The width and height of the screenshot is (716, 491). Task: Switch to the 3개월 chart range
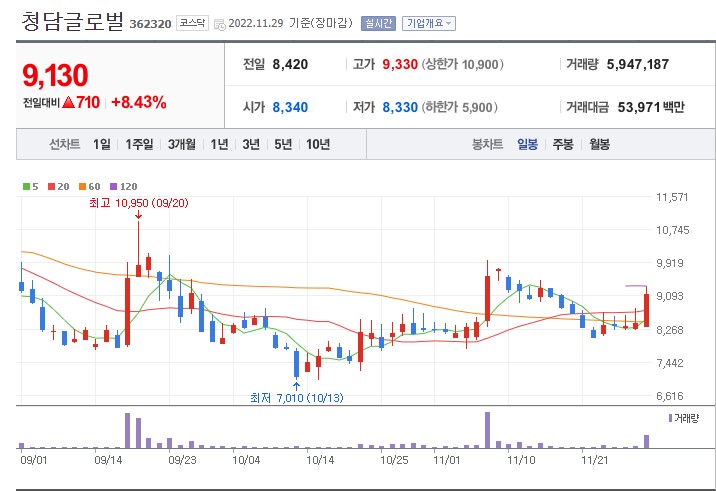[x=182, y=144]
